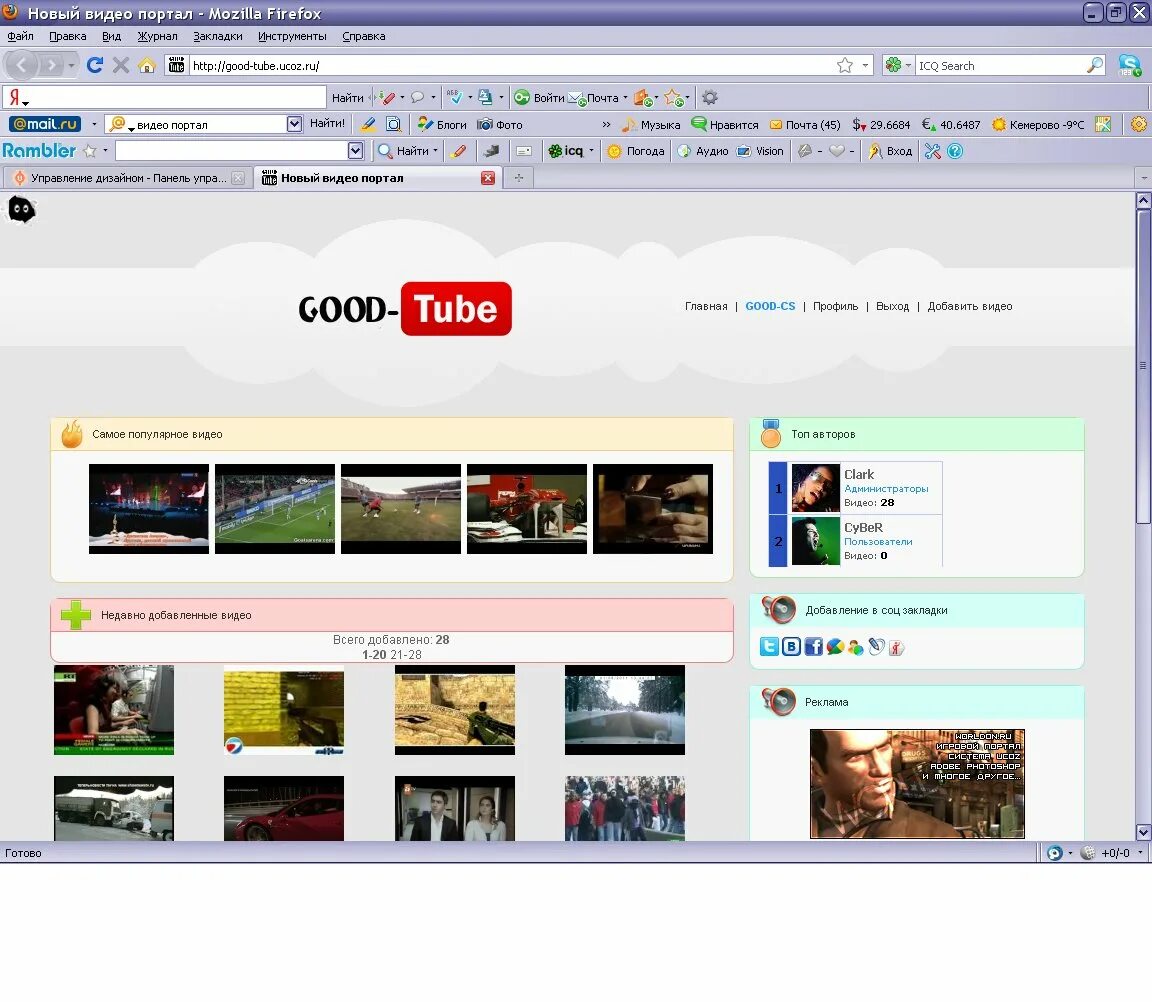Open the Music item in Mail.ru toolbar

tap(651, 125)
